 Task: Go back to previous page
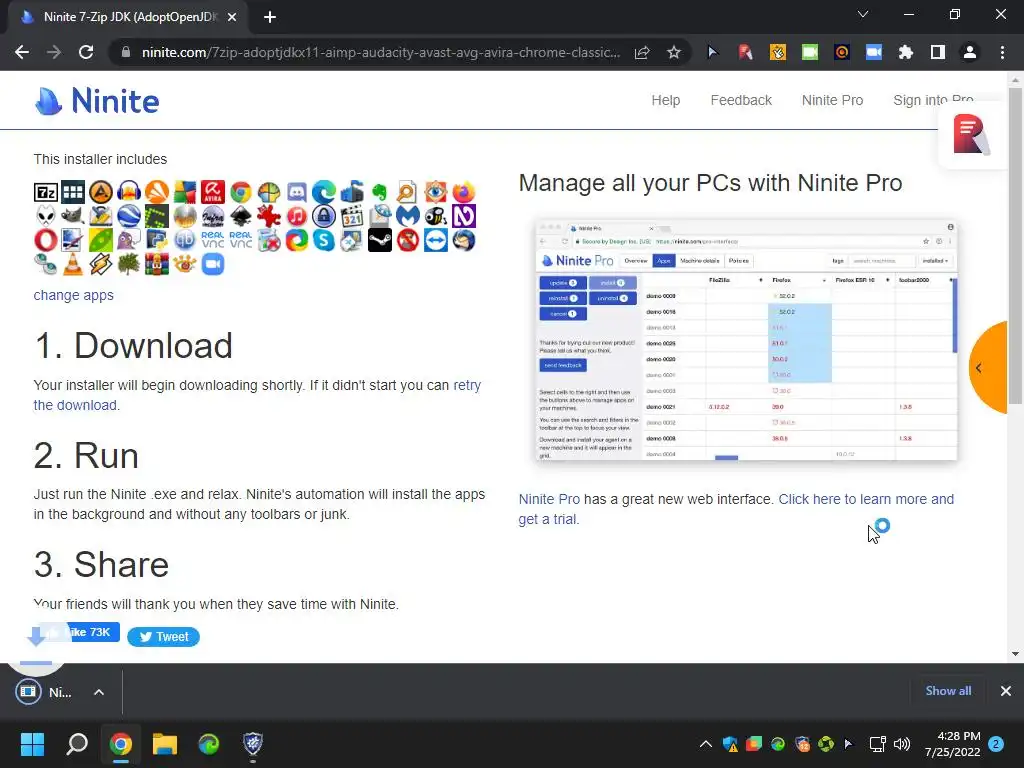coord(22,52)
